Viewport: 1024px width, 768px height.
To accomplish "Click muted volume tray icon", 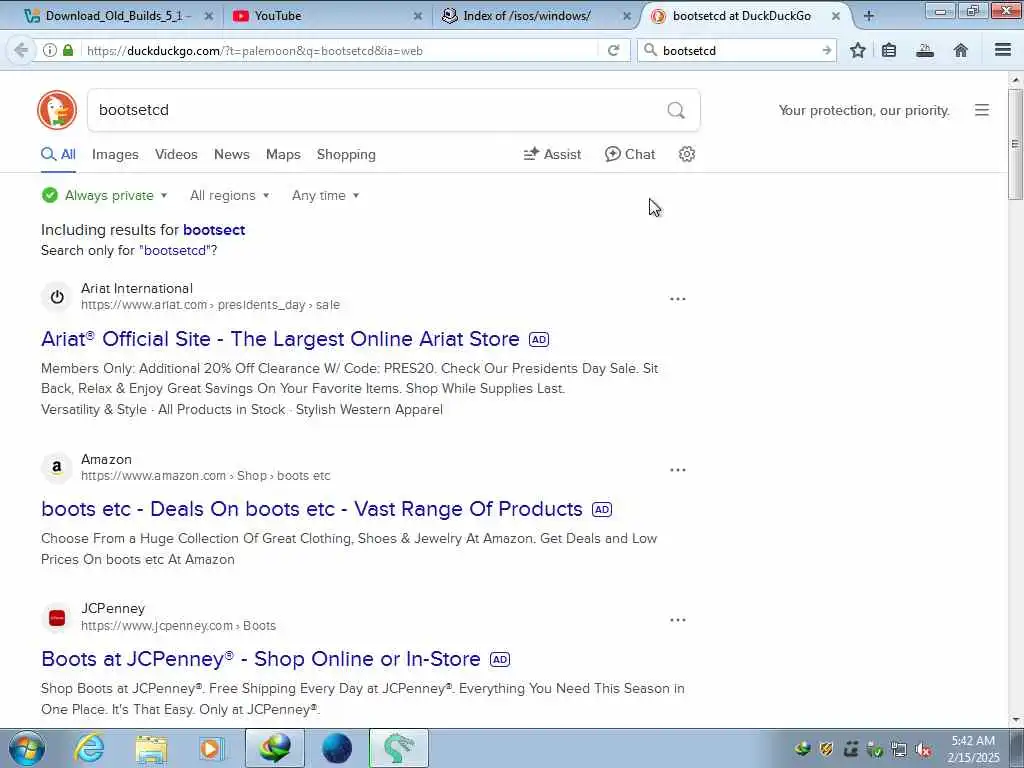I will tap(923, 750).
